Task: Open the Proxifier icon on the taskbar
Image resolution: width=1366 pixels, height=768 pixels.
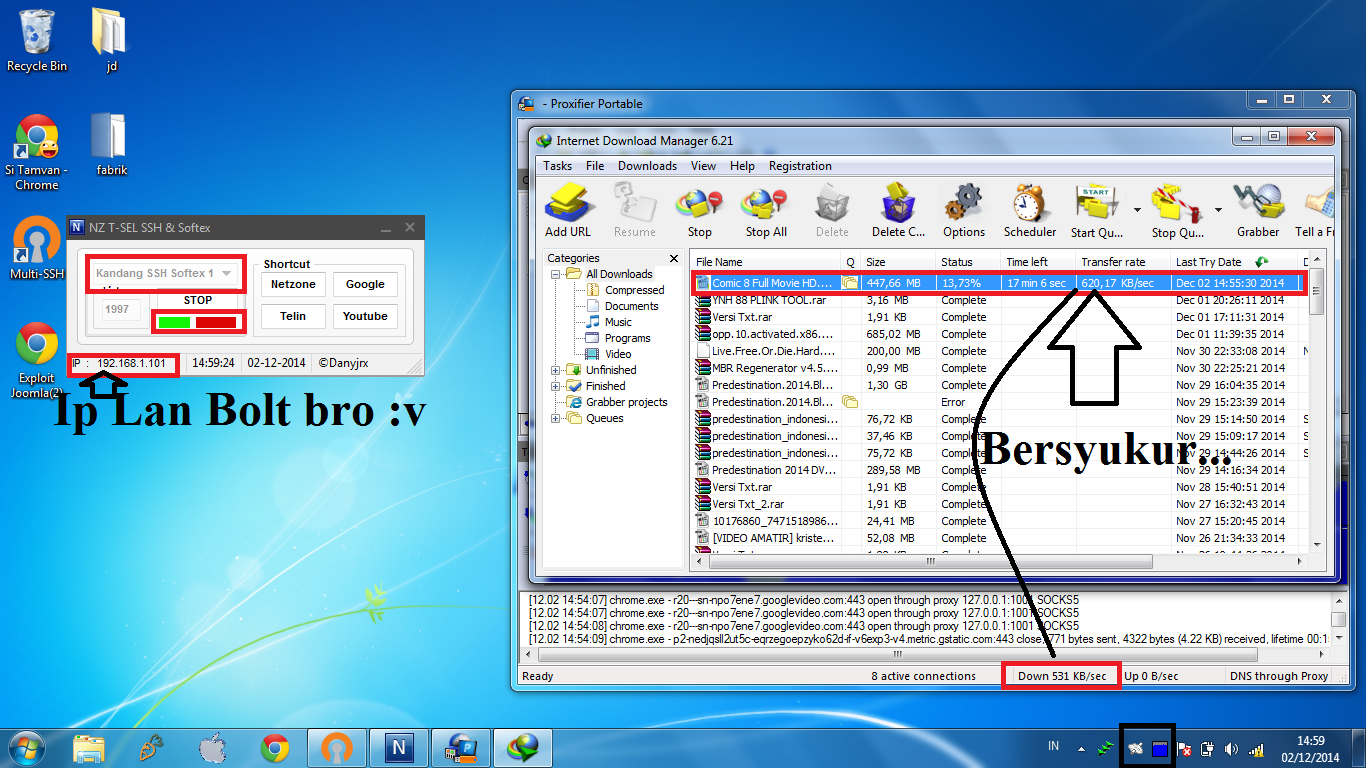Action: point(462,747)
